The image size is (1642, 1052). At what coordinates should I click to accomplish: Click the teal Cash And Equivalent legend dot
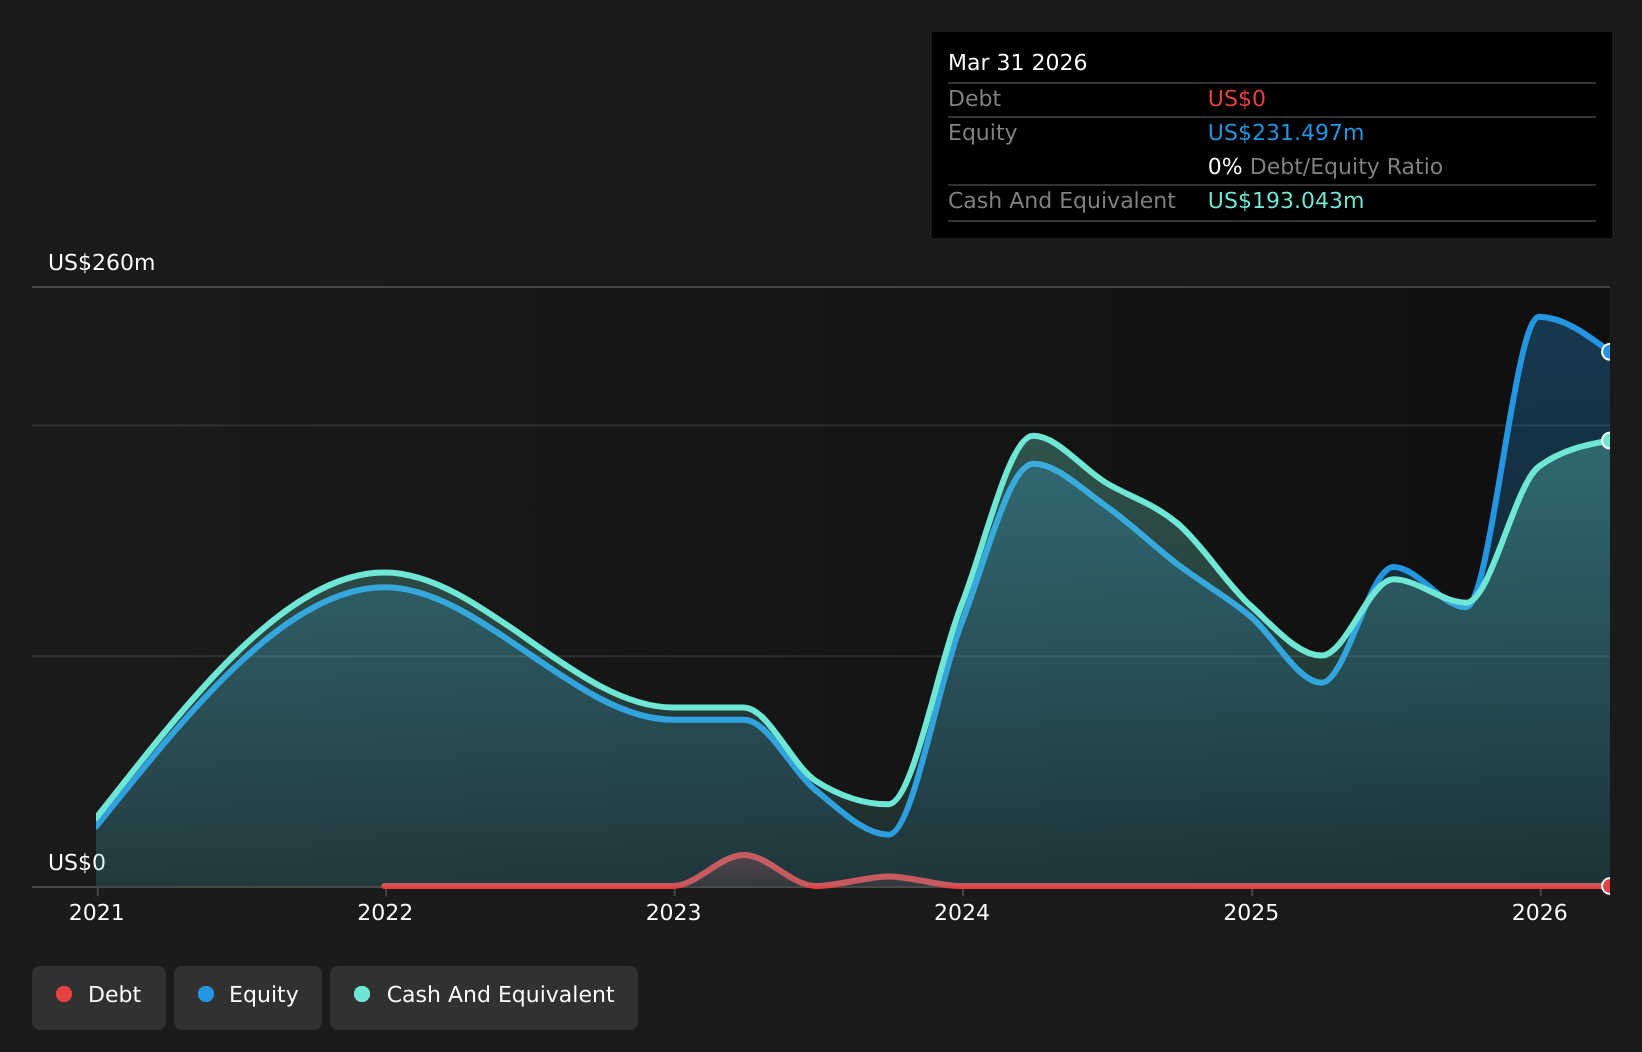[362, 994]
